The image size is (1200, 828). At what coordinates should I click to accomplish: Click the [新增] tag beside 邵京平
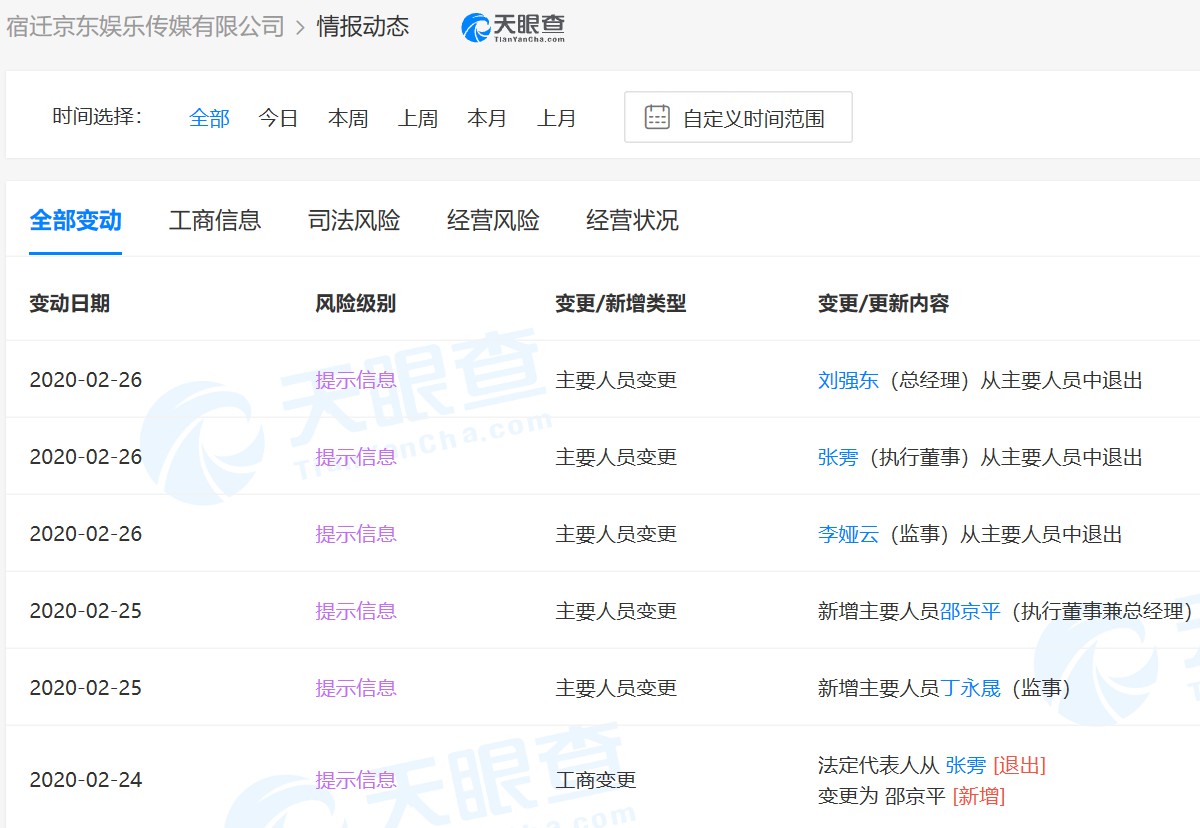978,796
